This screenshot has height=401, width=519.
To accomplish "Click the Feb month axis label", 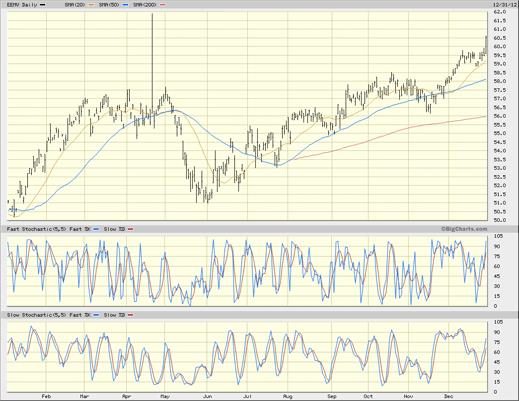I will 46,396.
